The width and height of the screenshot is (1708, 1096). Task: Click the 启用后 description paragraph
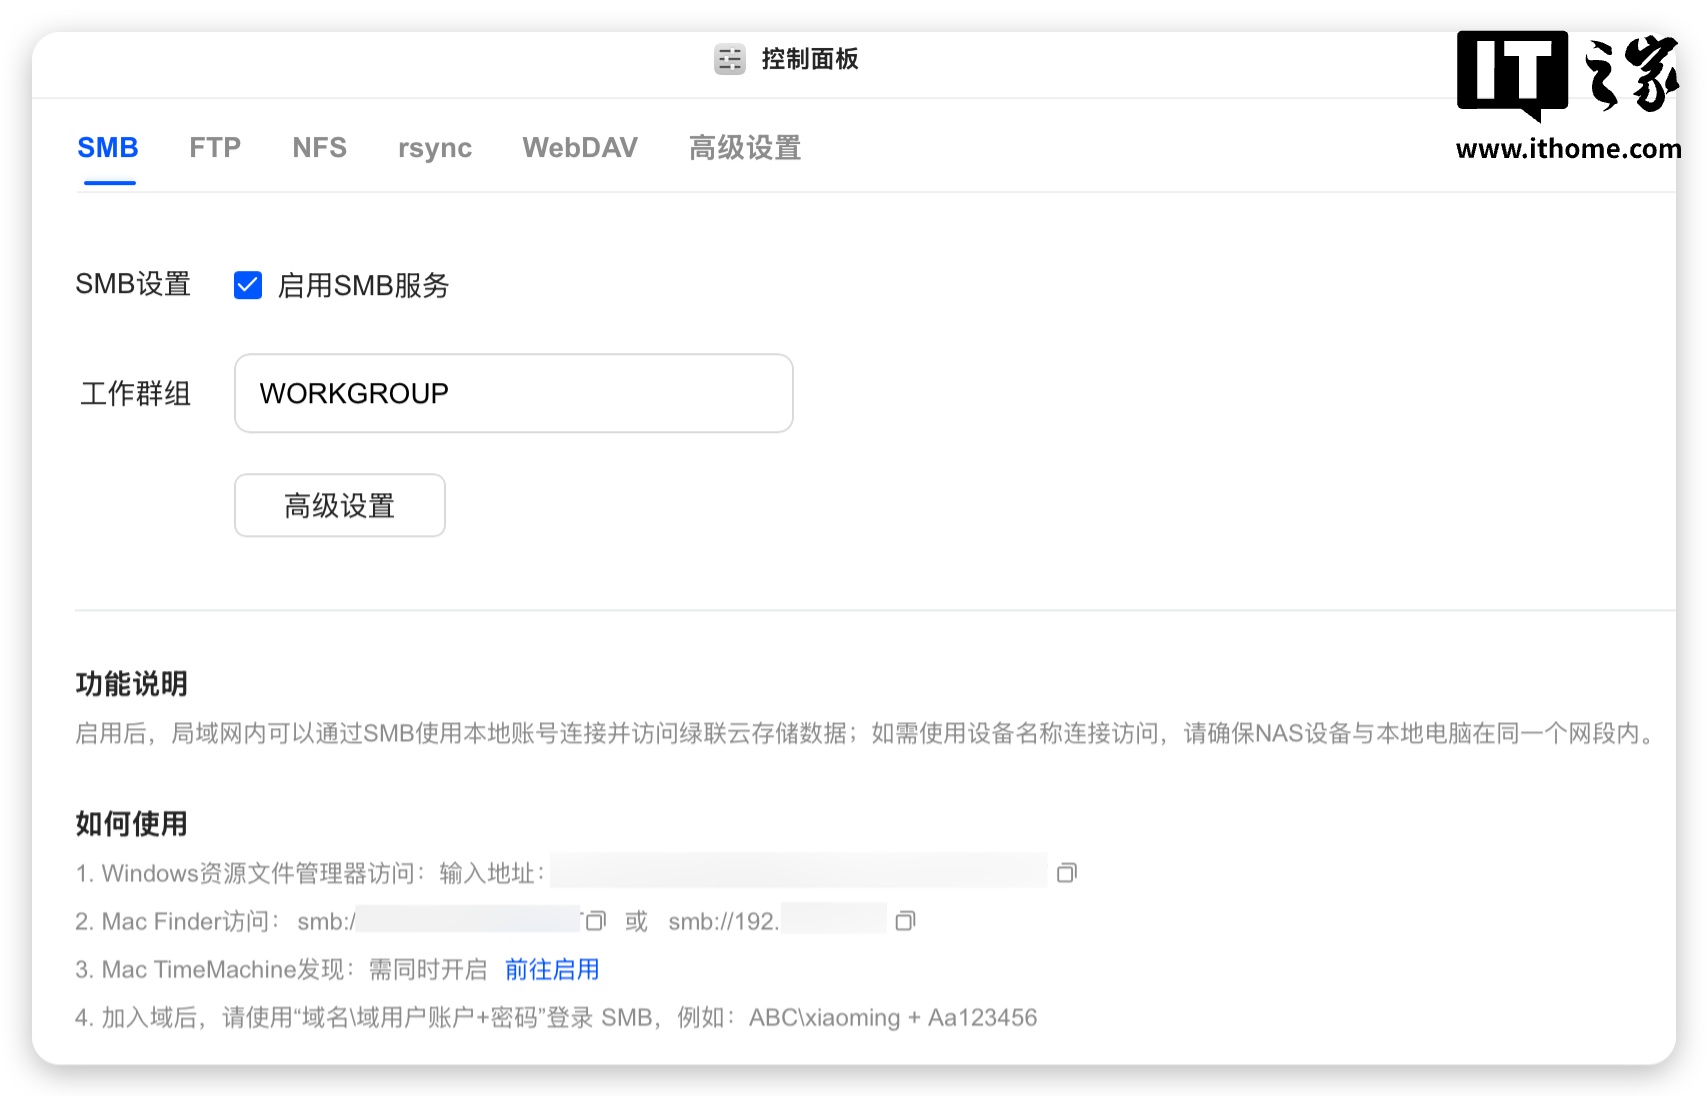click(868, 733)
